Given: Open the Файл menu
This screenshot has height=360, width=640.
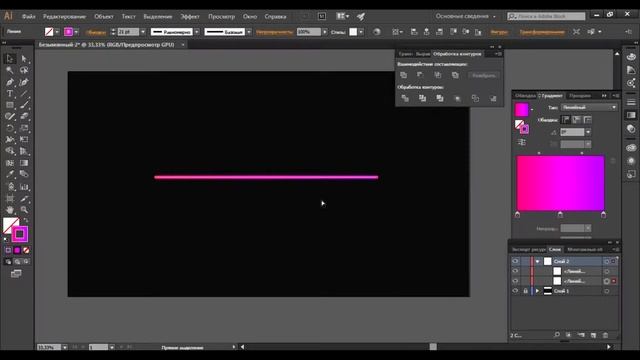Looking at the screenshot, I should (x=29, y=17).
